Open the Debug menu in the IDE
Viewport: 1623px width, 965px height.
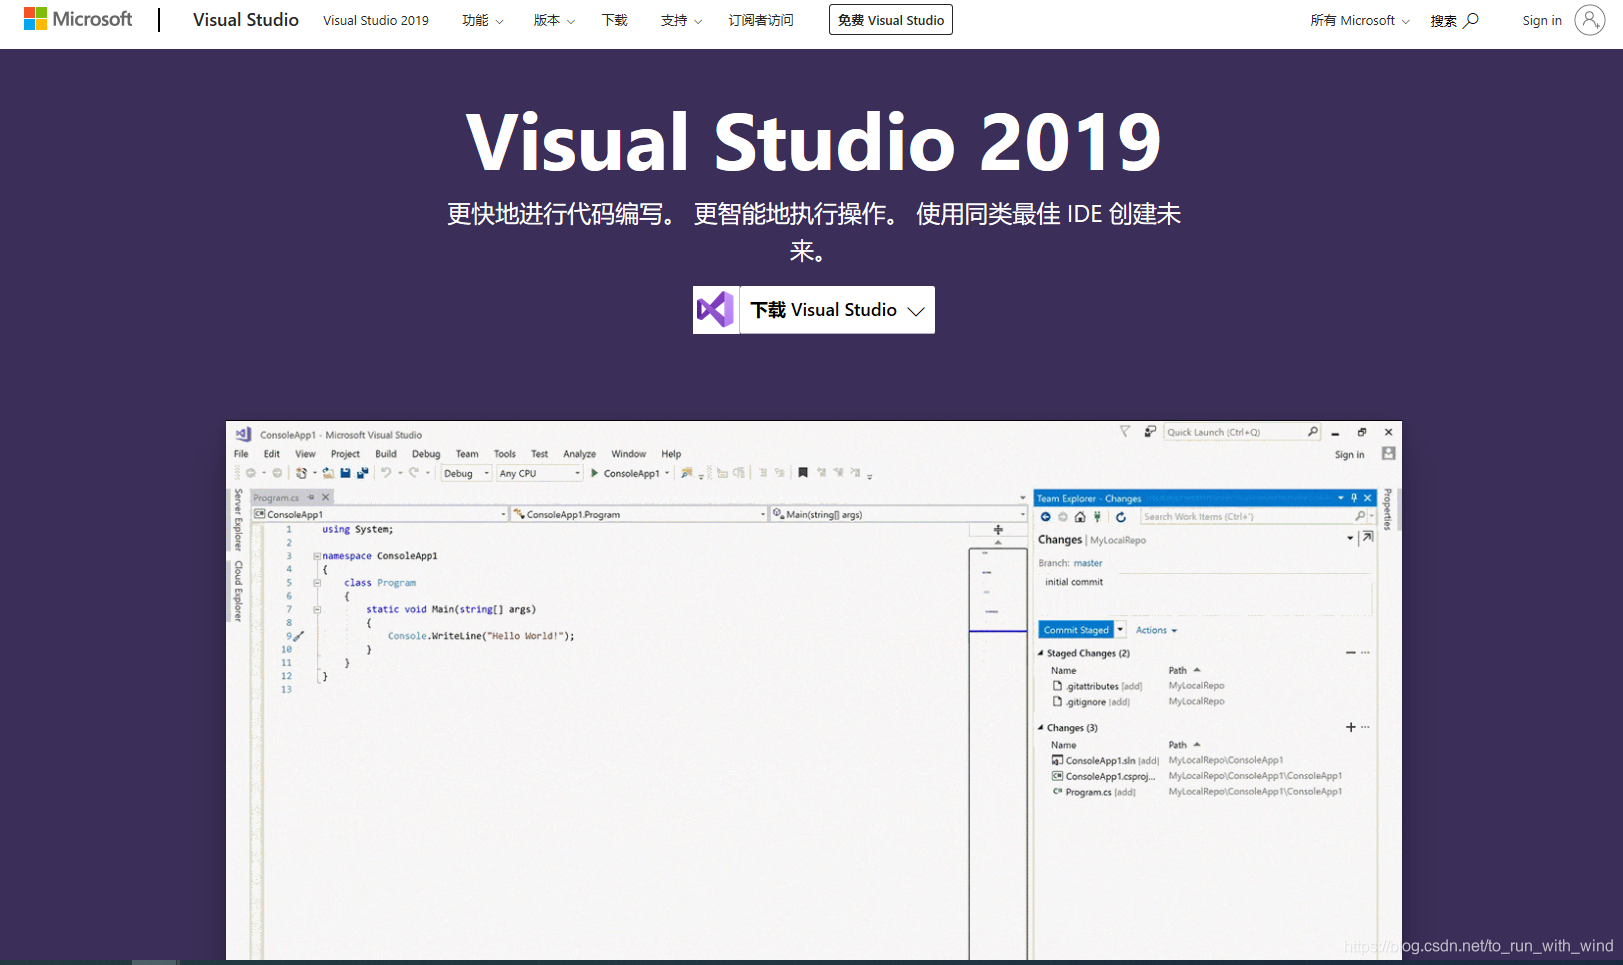[x=426, y=454]
